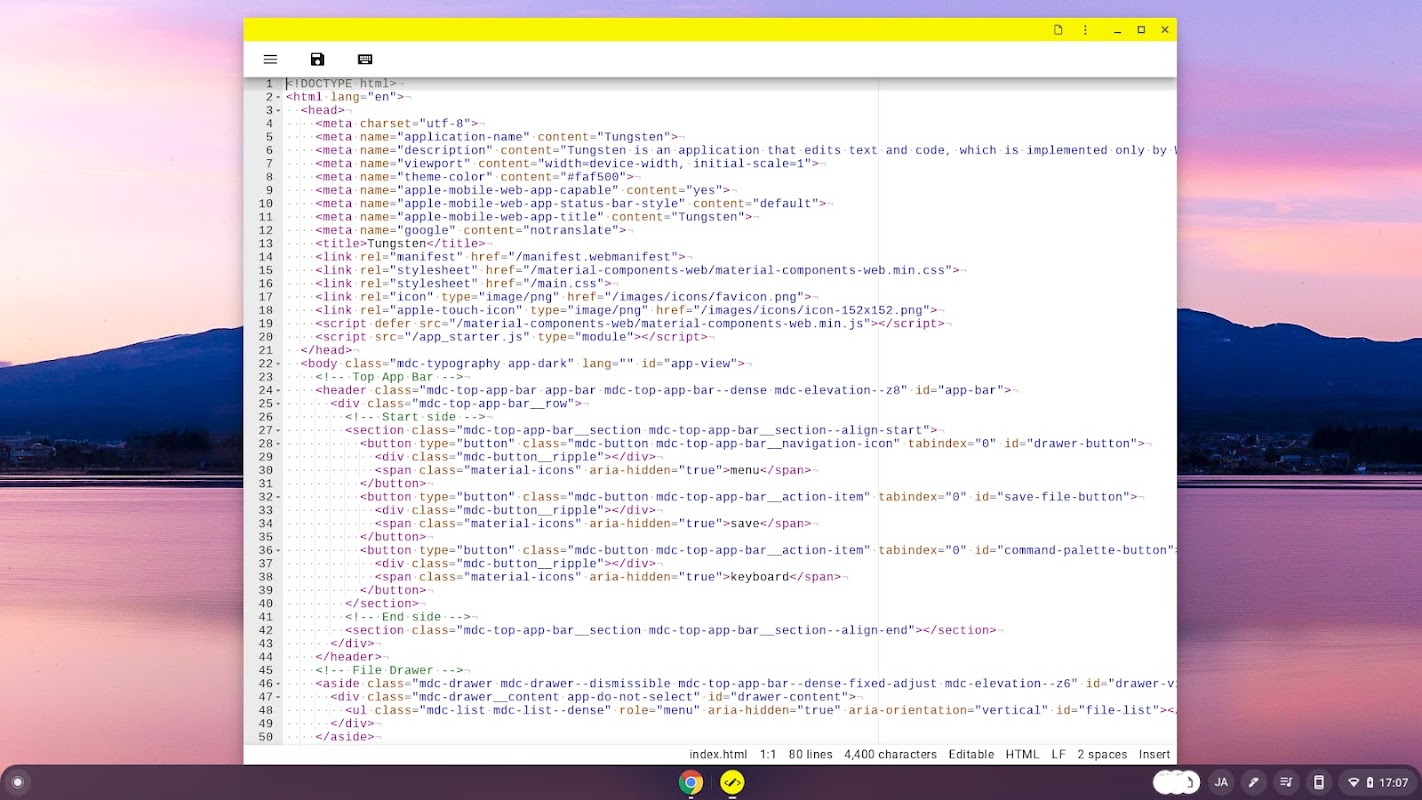
Task: Click the save file floppy icon
Action: pyautogui.click(x=317, y=60)
